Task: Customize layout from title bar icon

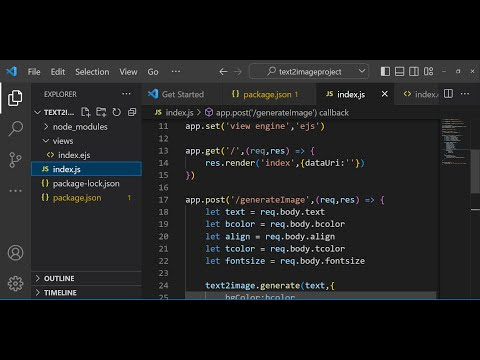Action: point(428,71)
